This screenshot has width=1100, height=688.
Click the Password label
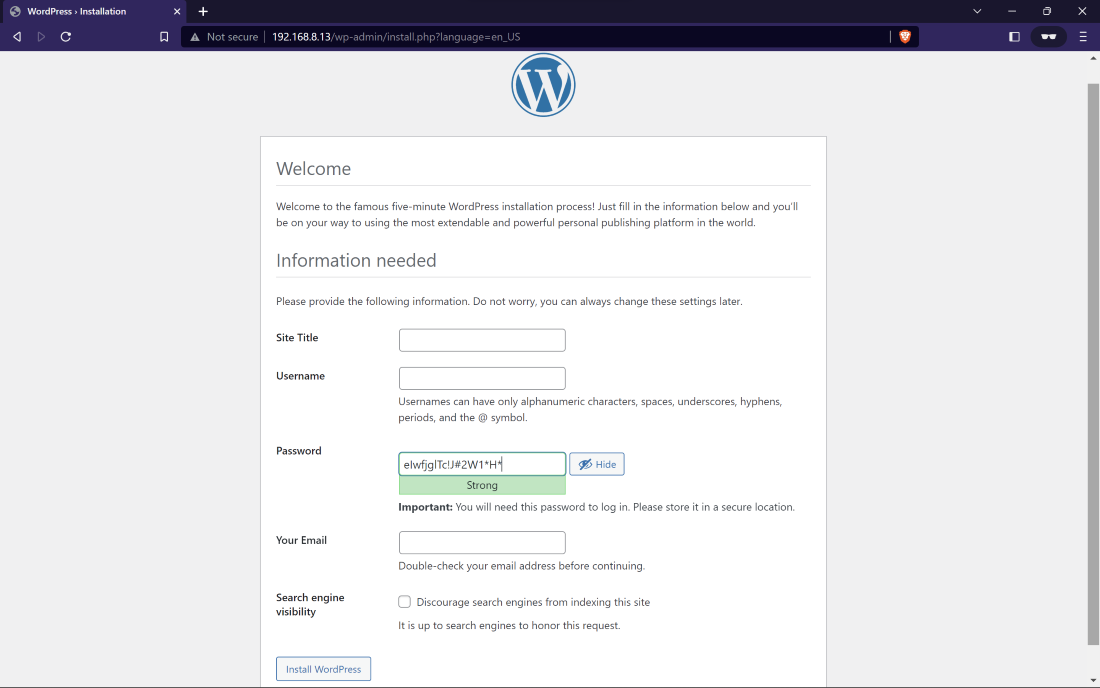click(x=299, y=451)
